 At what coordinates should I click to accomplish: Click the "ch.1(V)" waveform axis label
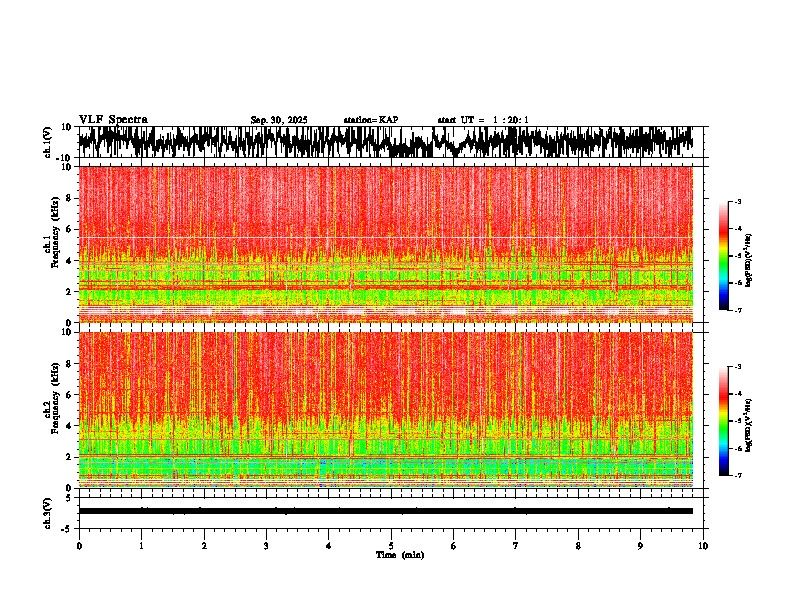click(x=48, y=142)
